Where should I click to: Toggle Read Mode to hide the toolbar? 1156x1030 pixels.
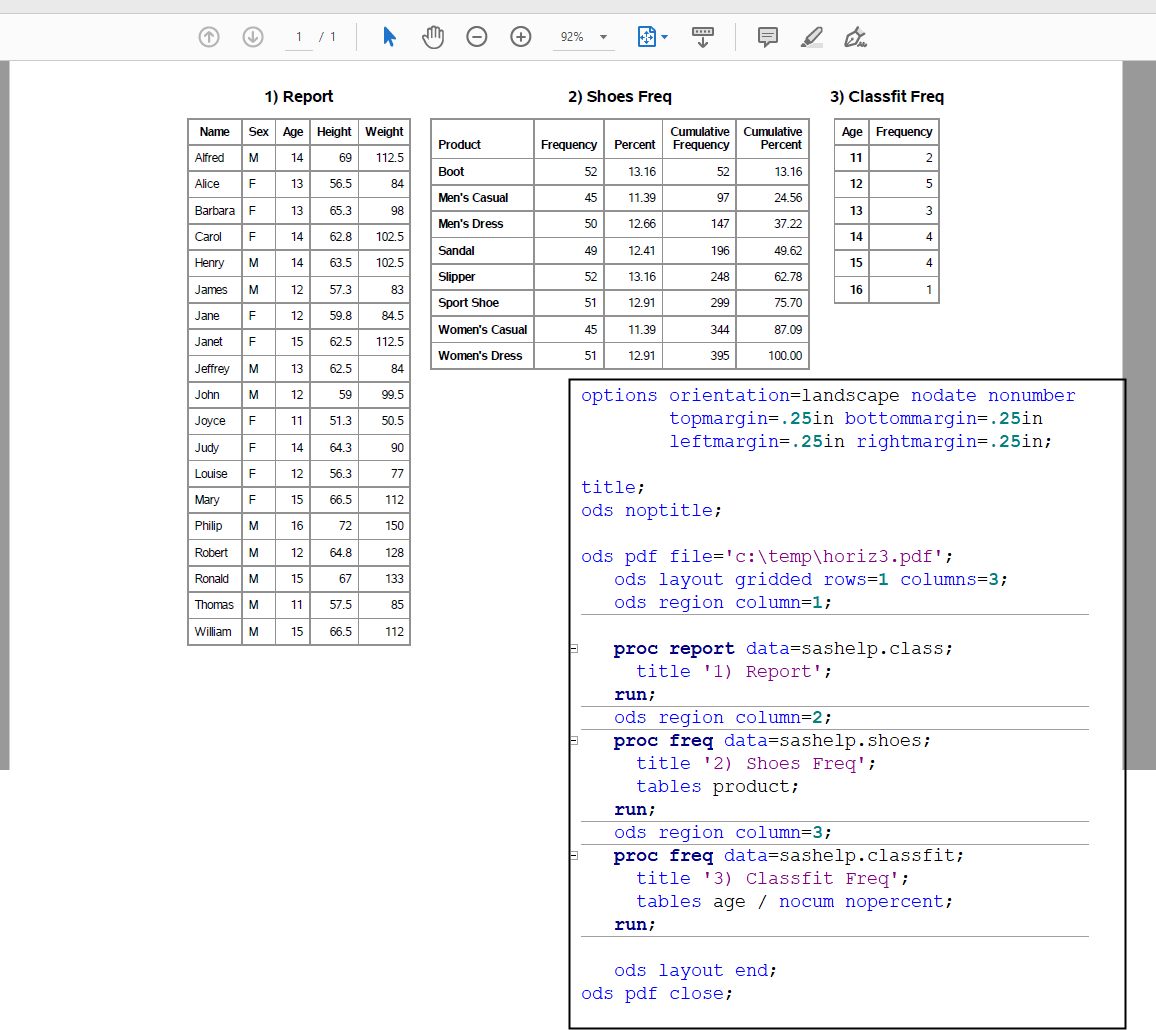coord(703,36)
